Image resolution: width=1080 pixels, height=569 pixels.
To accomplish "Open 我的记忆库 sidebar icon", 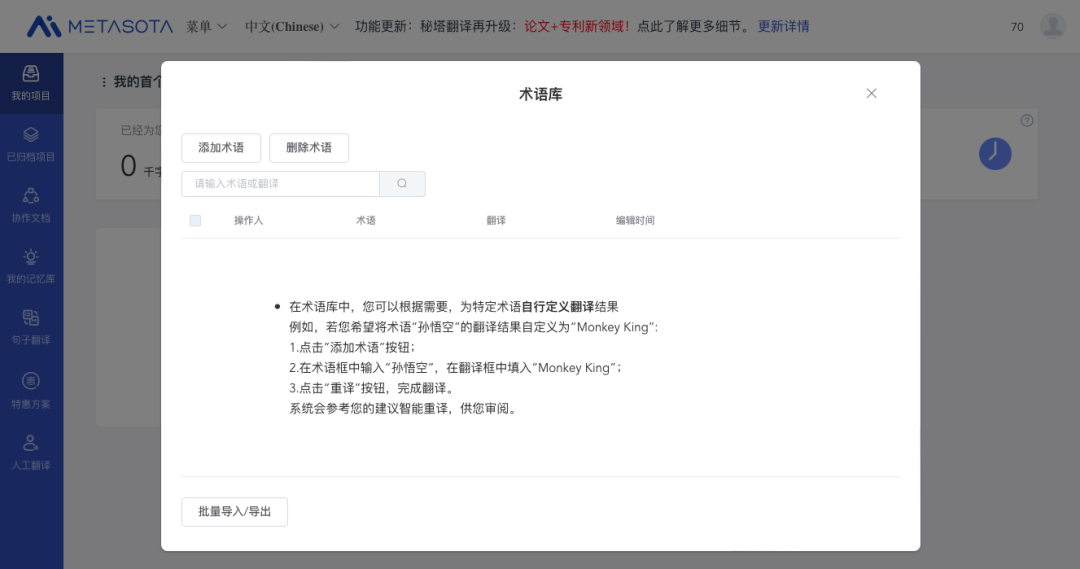I will (x=31, y=266).
